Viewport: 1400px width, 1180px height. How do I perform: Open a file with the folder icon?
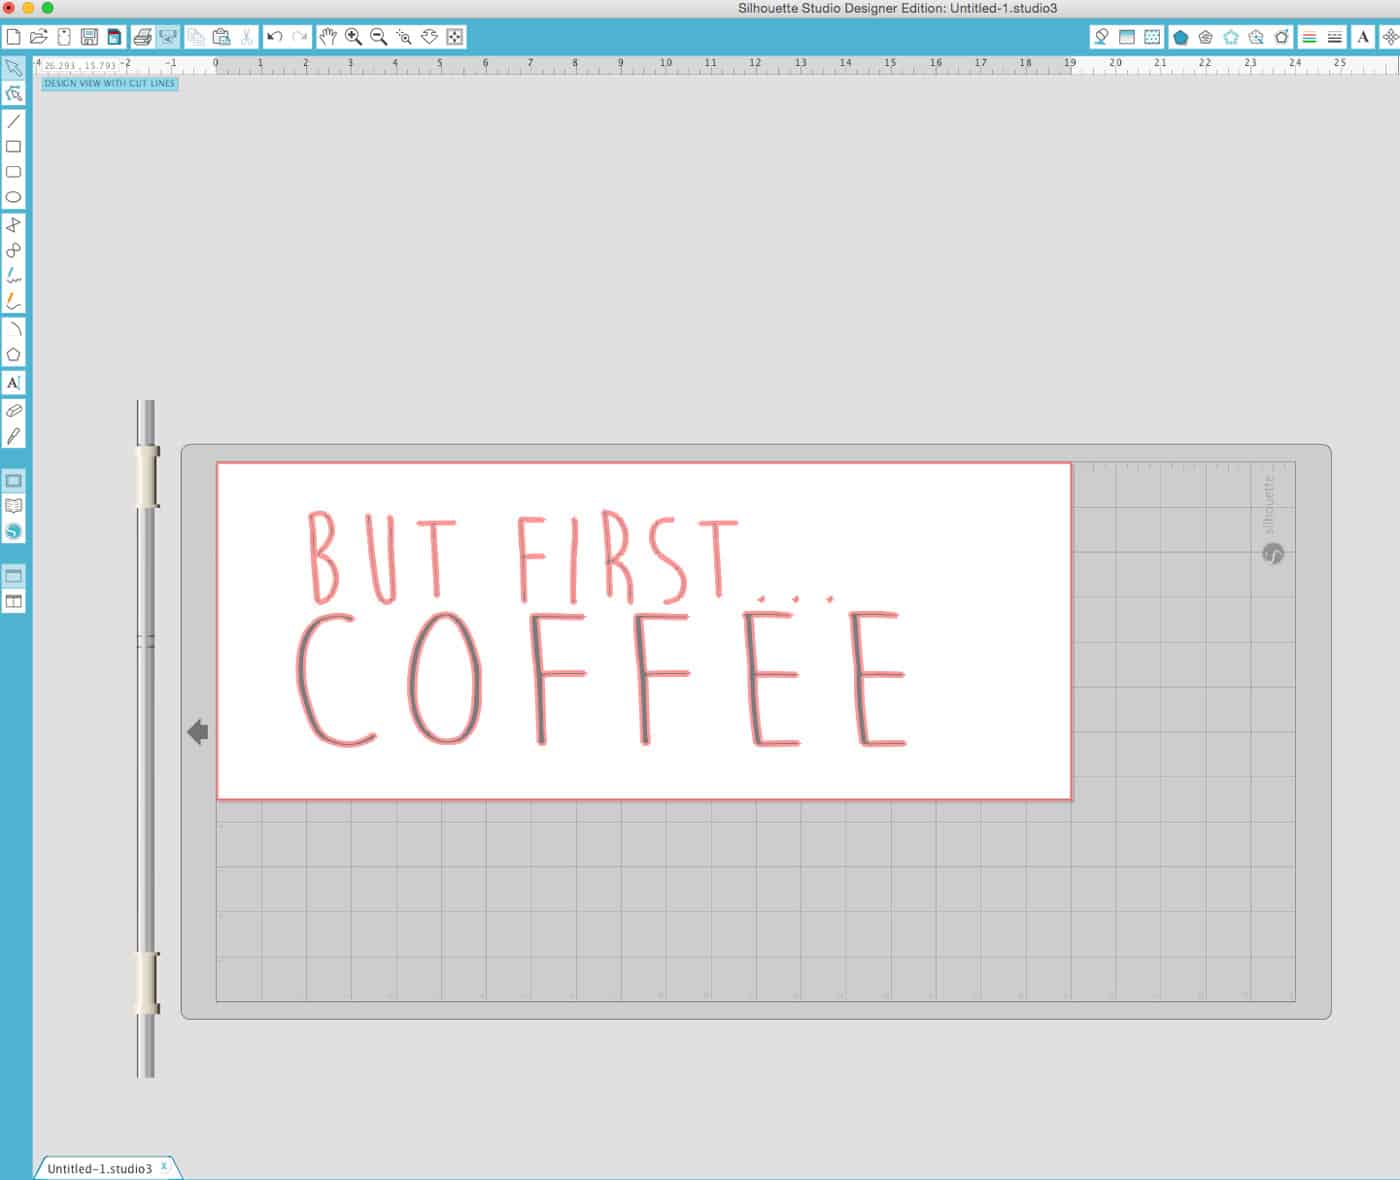point(38,37)
